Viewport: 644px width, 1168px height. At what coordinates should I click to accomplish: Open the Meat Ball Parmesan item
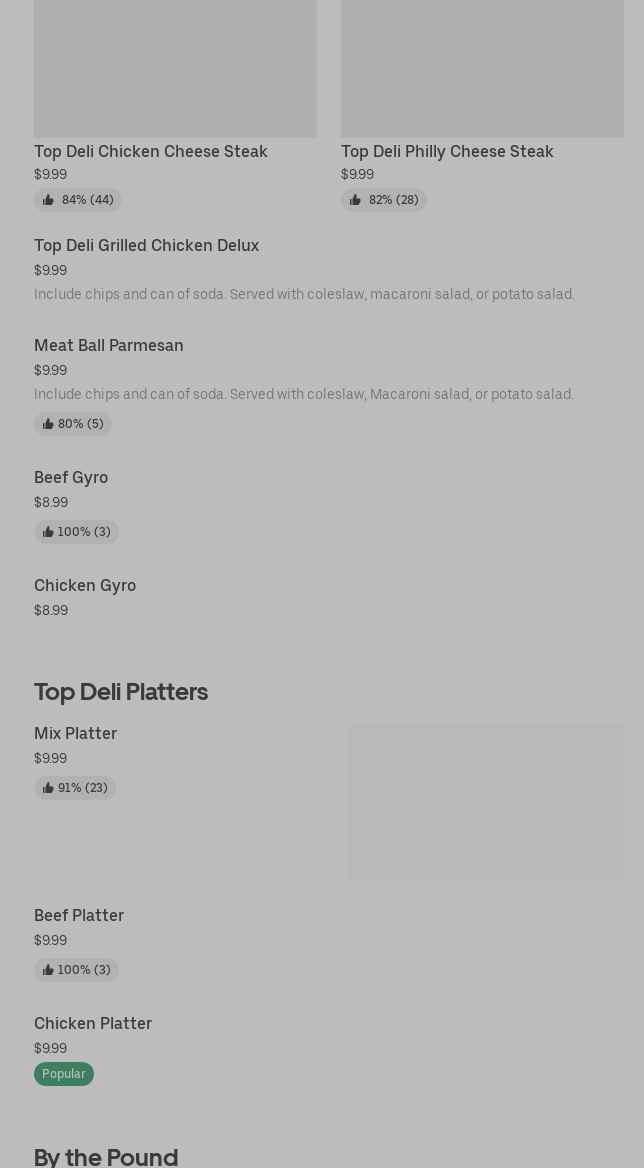(x=109, y=346)
